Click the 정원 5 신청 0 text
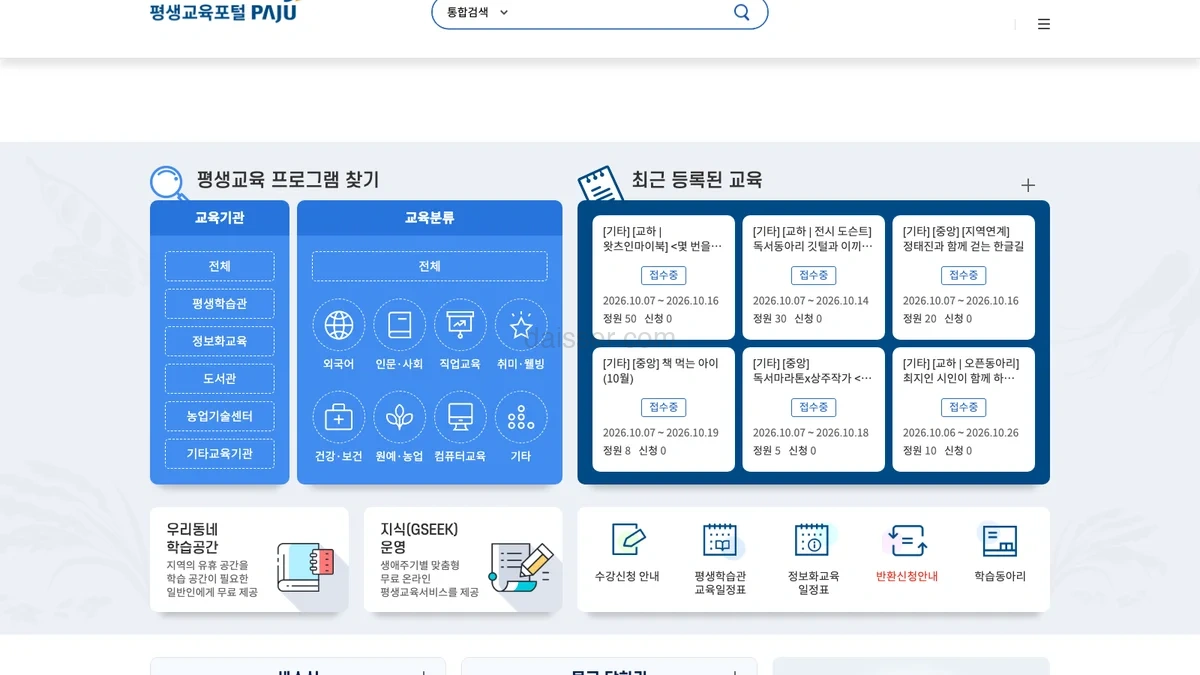This screenshot has height=675, width=1200. click(785, 451)
